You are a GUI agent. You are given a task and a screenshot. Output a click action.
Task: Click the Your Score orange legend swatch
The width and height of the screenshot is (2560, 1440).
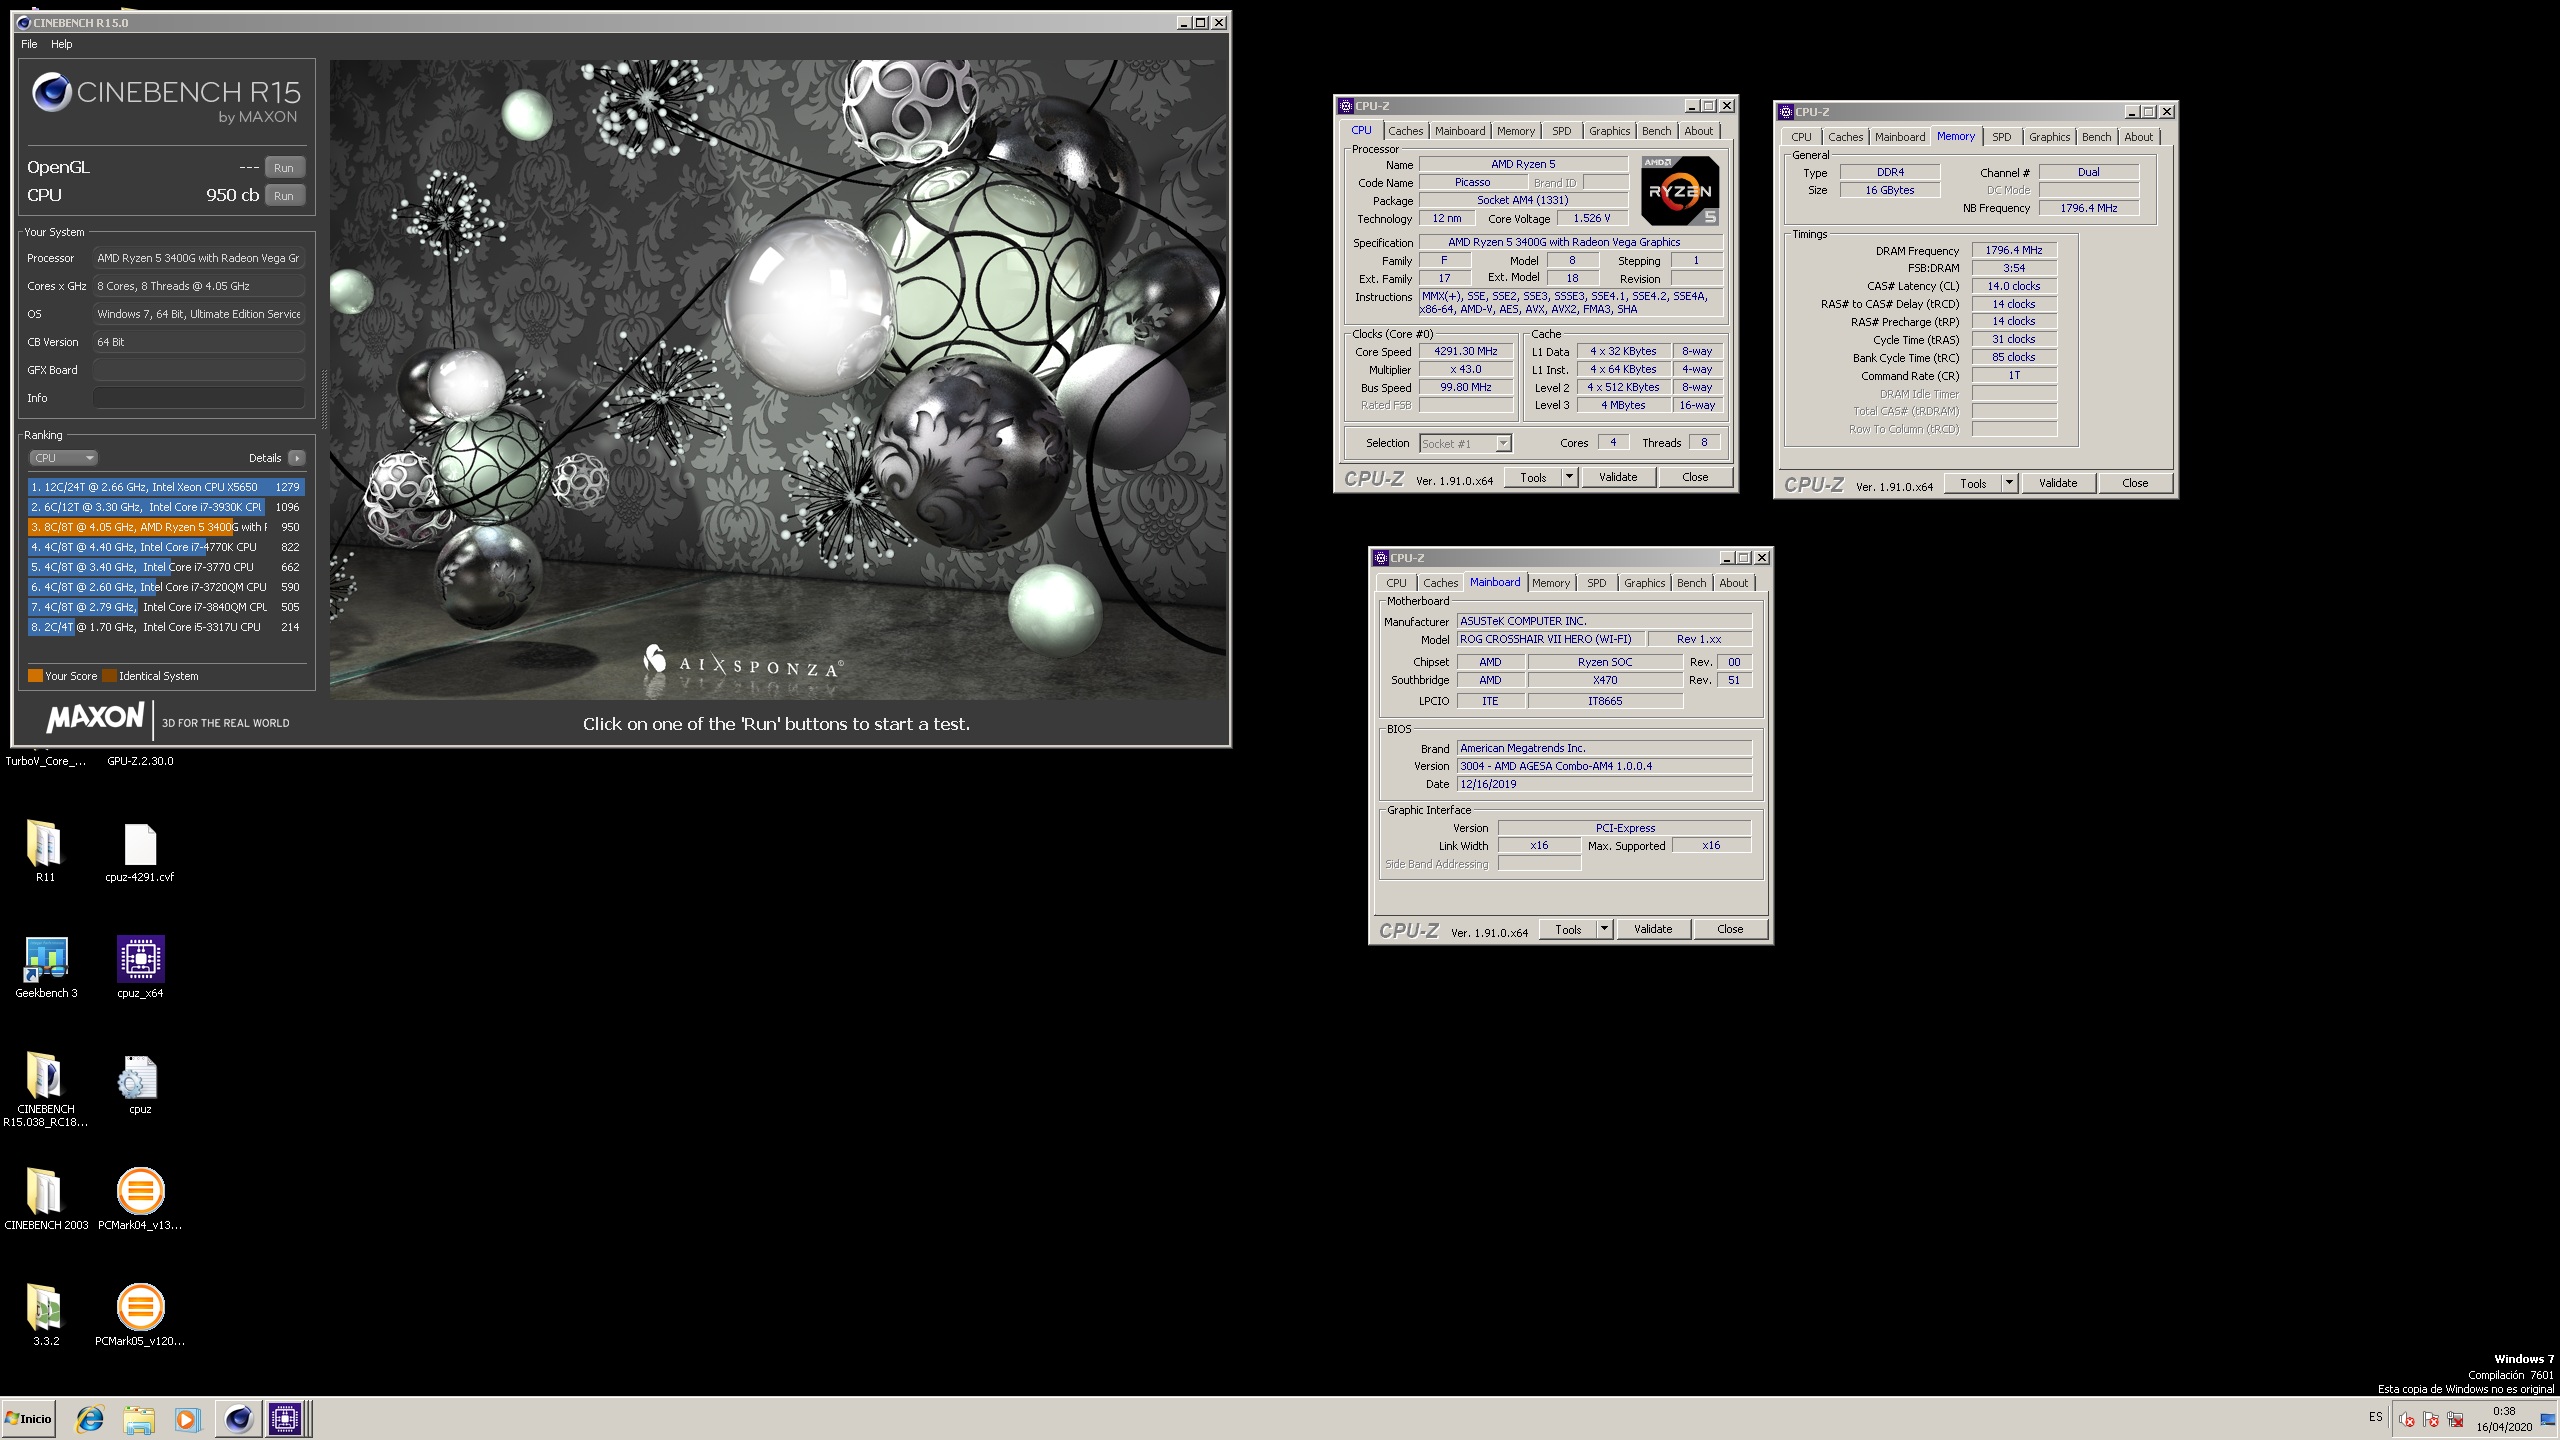(x=35, y=676)
